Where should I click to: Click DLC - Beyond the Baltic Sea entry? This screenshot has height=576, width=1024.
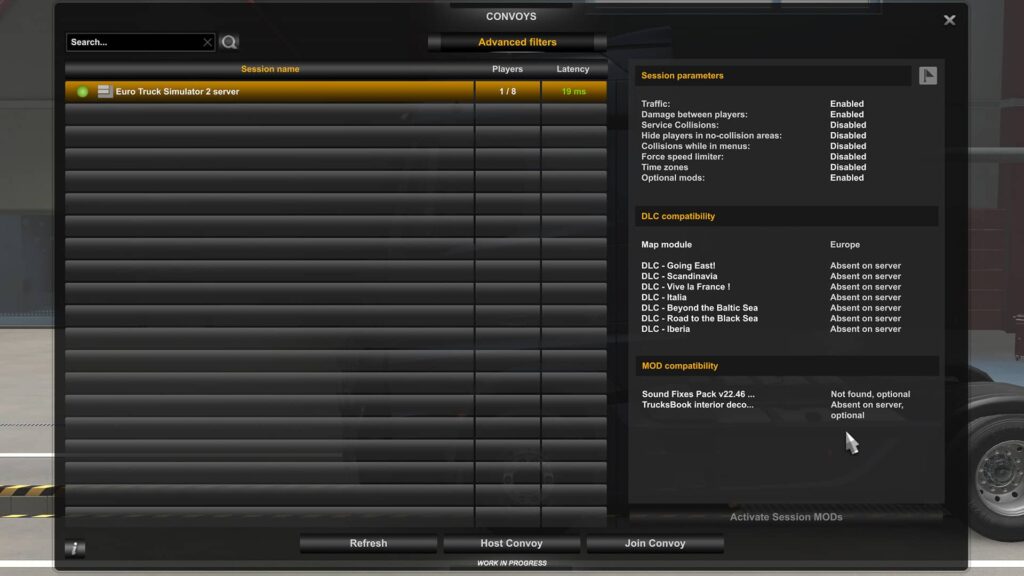699,308
